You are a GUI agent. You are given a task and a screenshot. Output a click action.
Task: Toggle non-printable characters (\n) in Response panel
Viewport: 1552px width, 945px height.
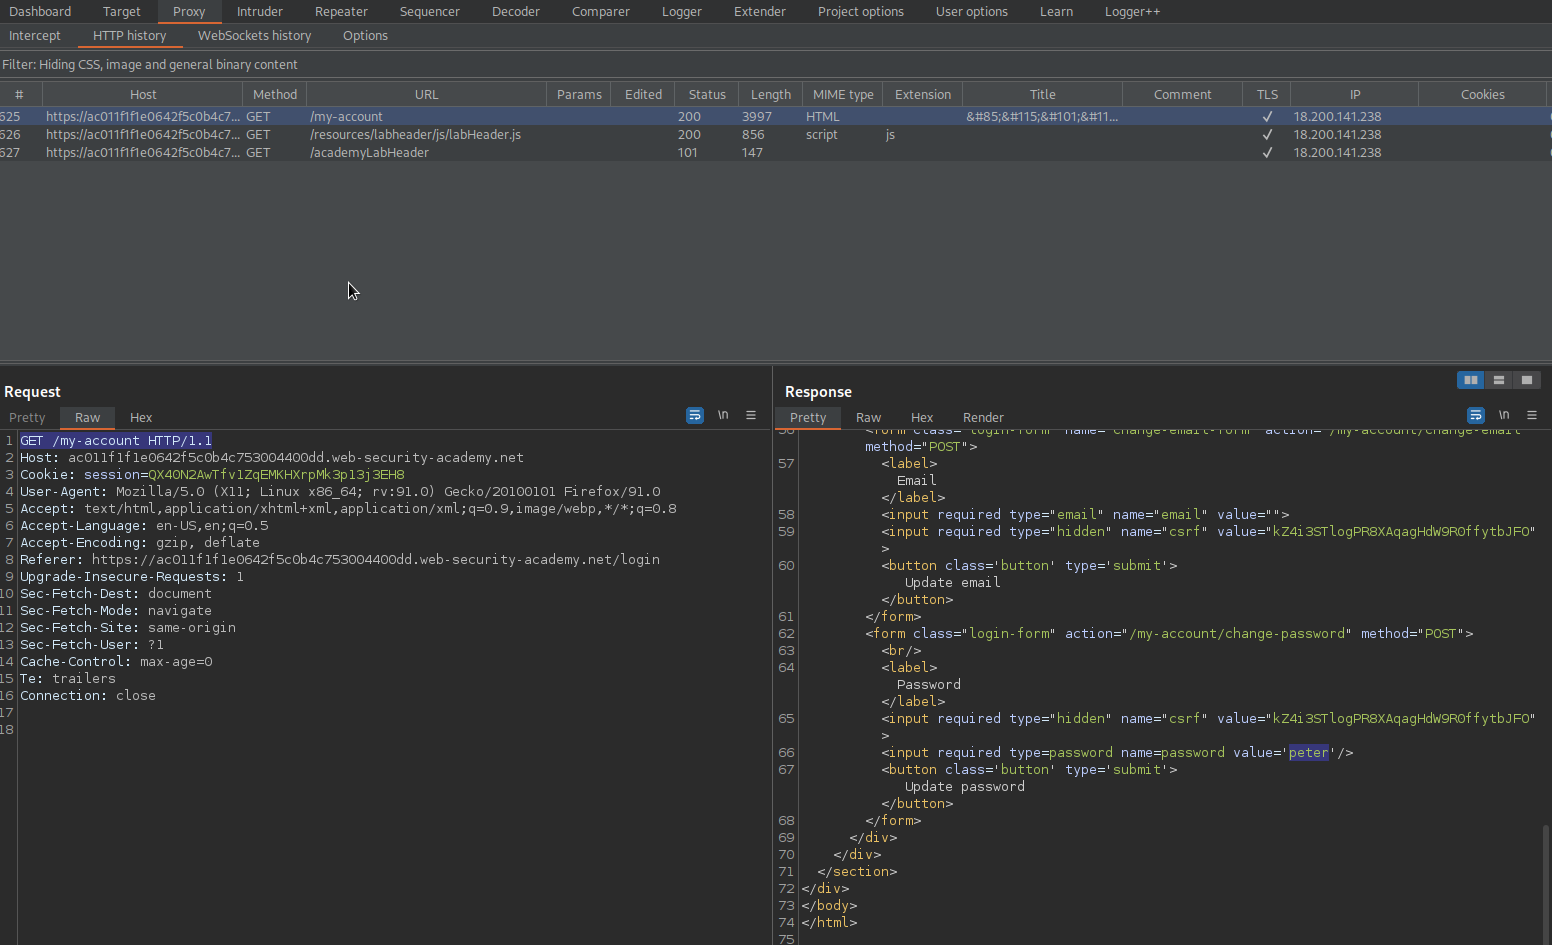click(1504, 415)
